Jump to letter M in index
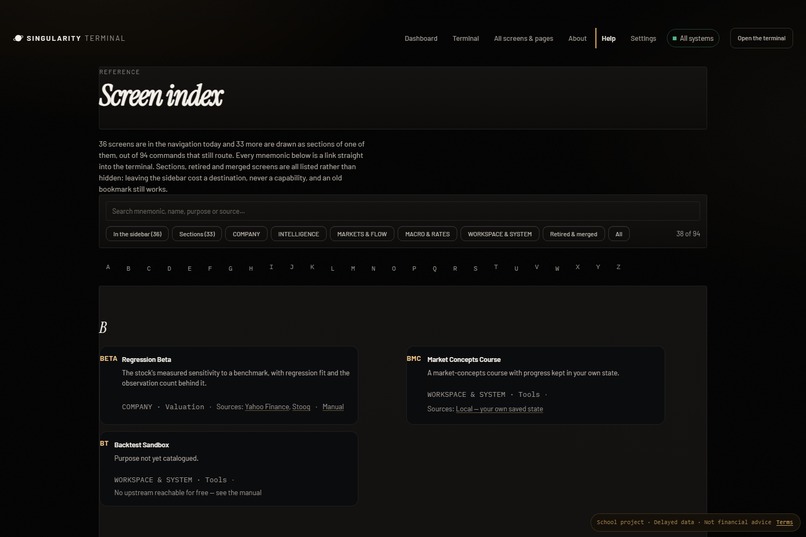The width and height of the screenshot is (806, 537). click(353, 268)
